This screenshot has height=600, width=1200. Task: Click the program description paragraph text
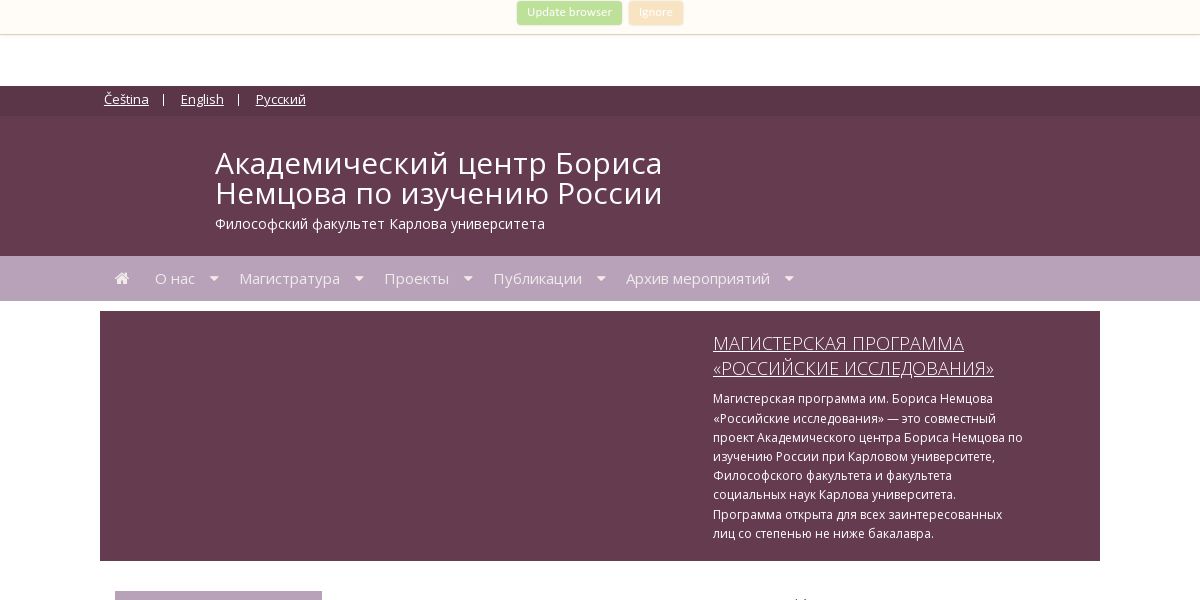868,466
